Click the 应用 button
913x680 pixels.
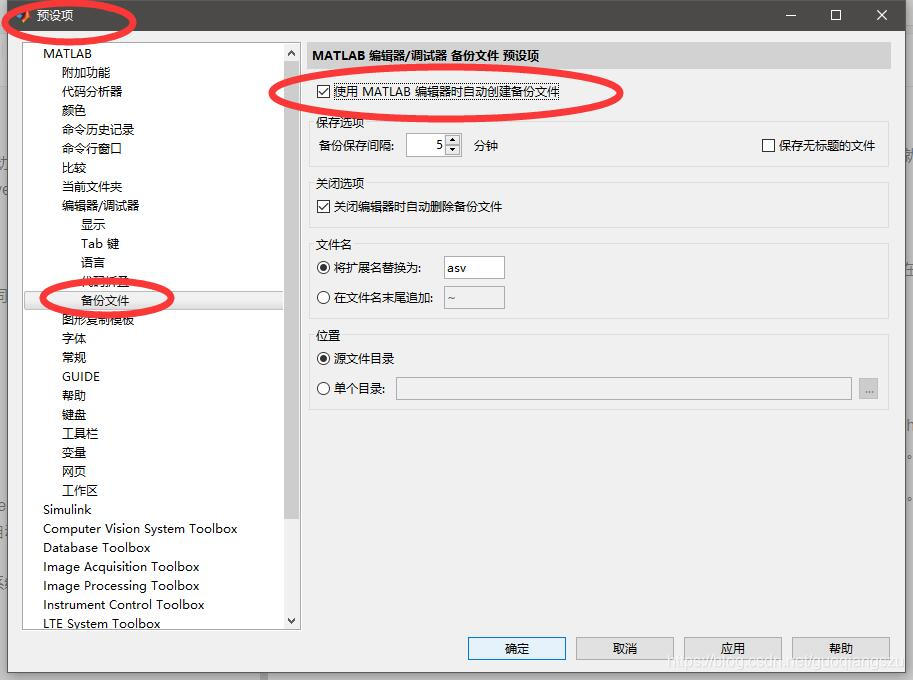[732, 649]
